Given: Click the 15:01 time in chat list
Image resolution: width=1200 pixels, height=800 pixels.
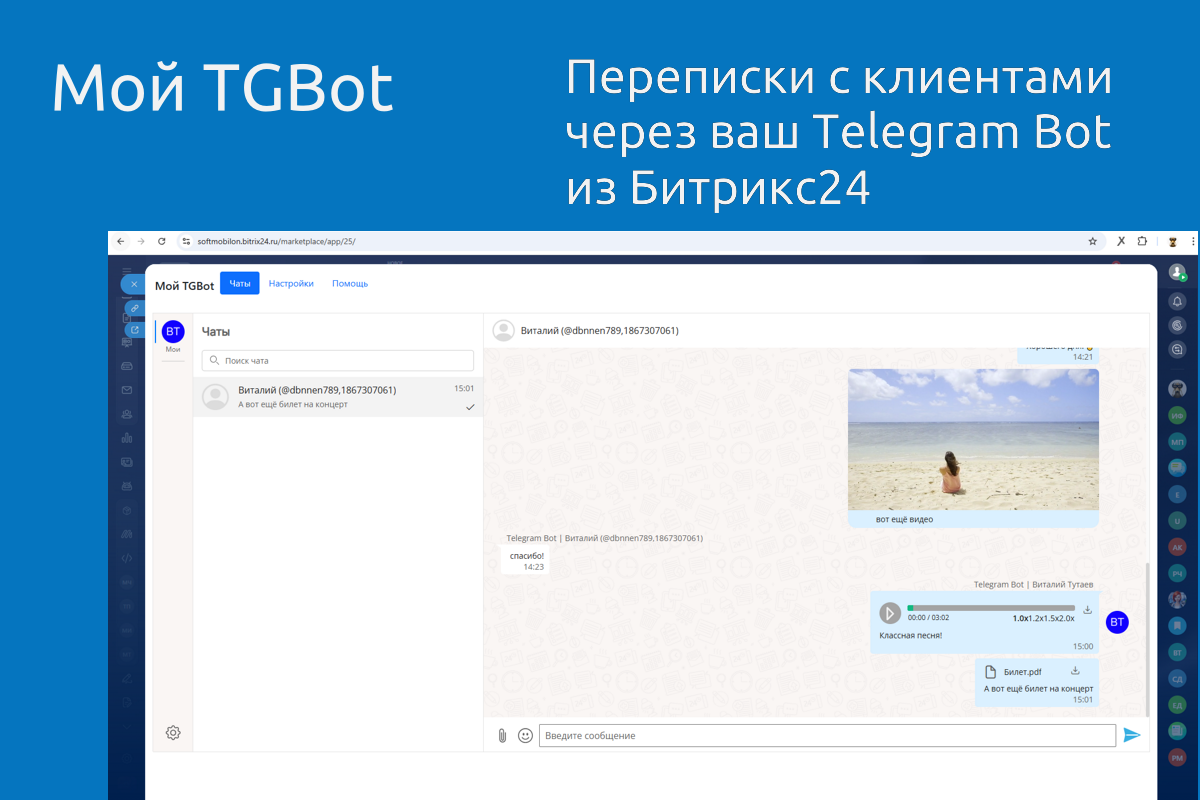Looking at the screenshot, I should pyautogui.click(x=464, y=388).
